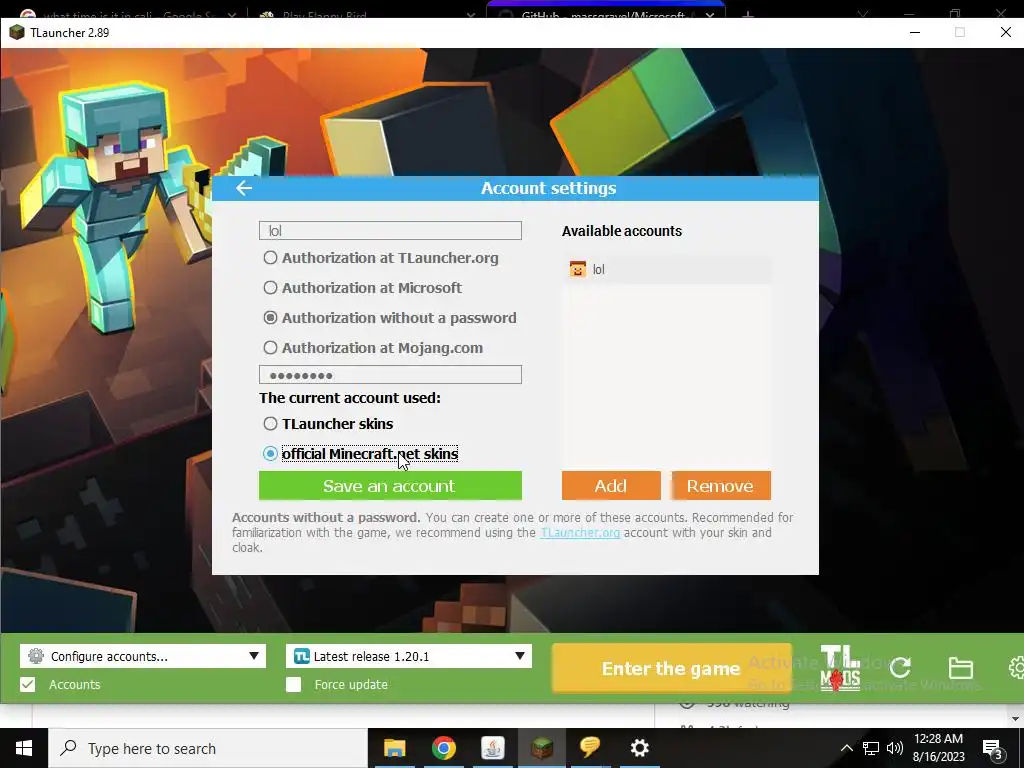Select Authorization at Microsoft

[362, 288]
